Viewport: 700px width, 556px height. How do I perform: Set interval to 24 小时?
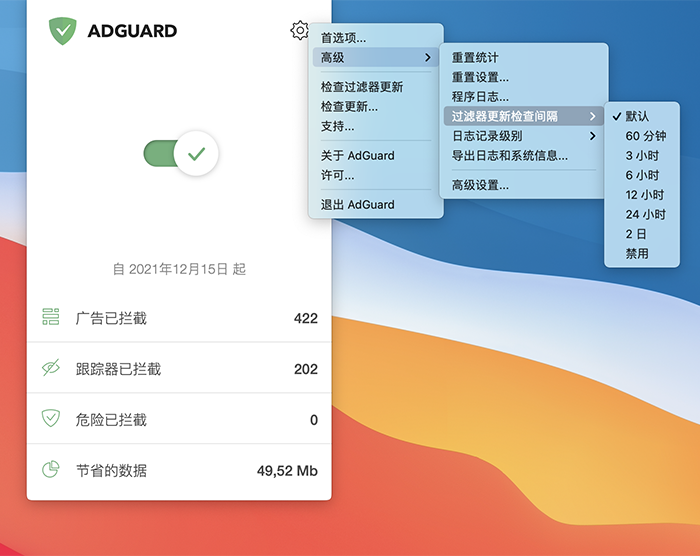pos(642,215)
